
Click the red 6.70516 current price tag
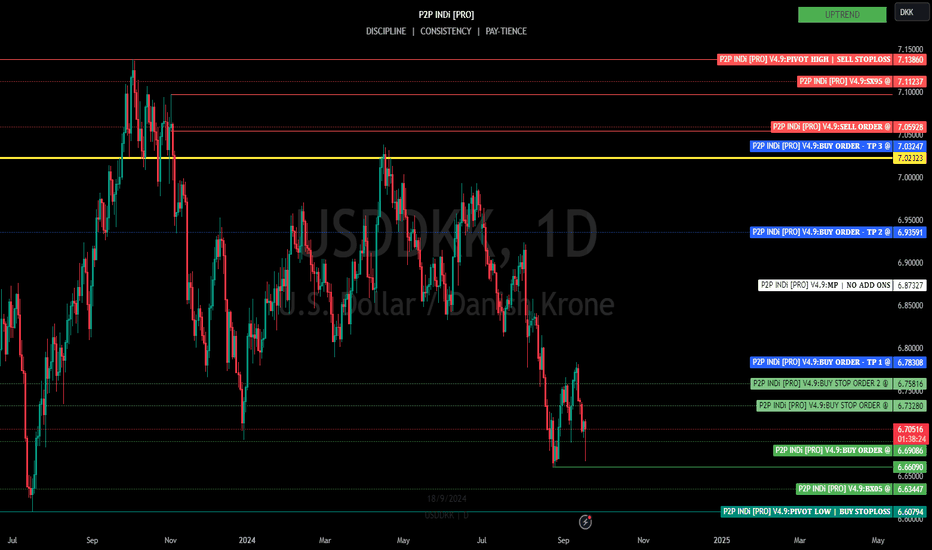(x=910, y=429)
